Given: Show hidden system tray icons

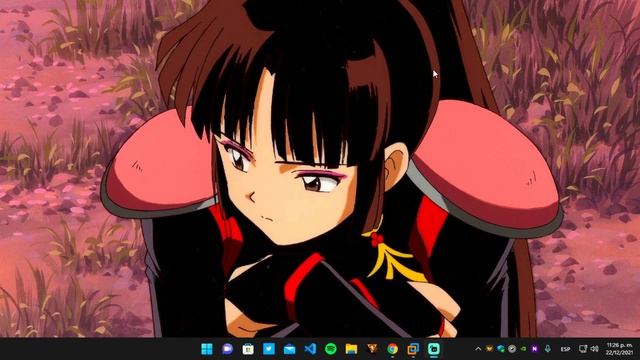Looking at the screenshot, I should (x=478, y=349).
